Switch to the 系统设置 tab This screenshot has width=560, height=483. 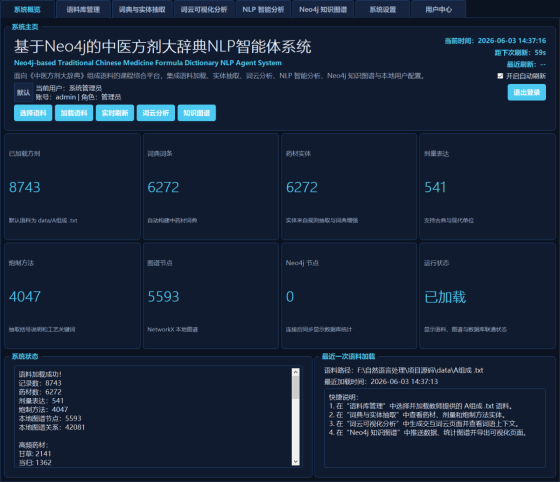[383, 9]
